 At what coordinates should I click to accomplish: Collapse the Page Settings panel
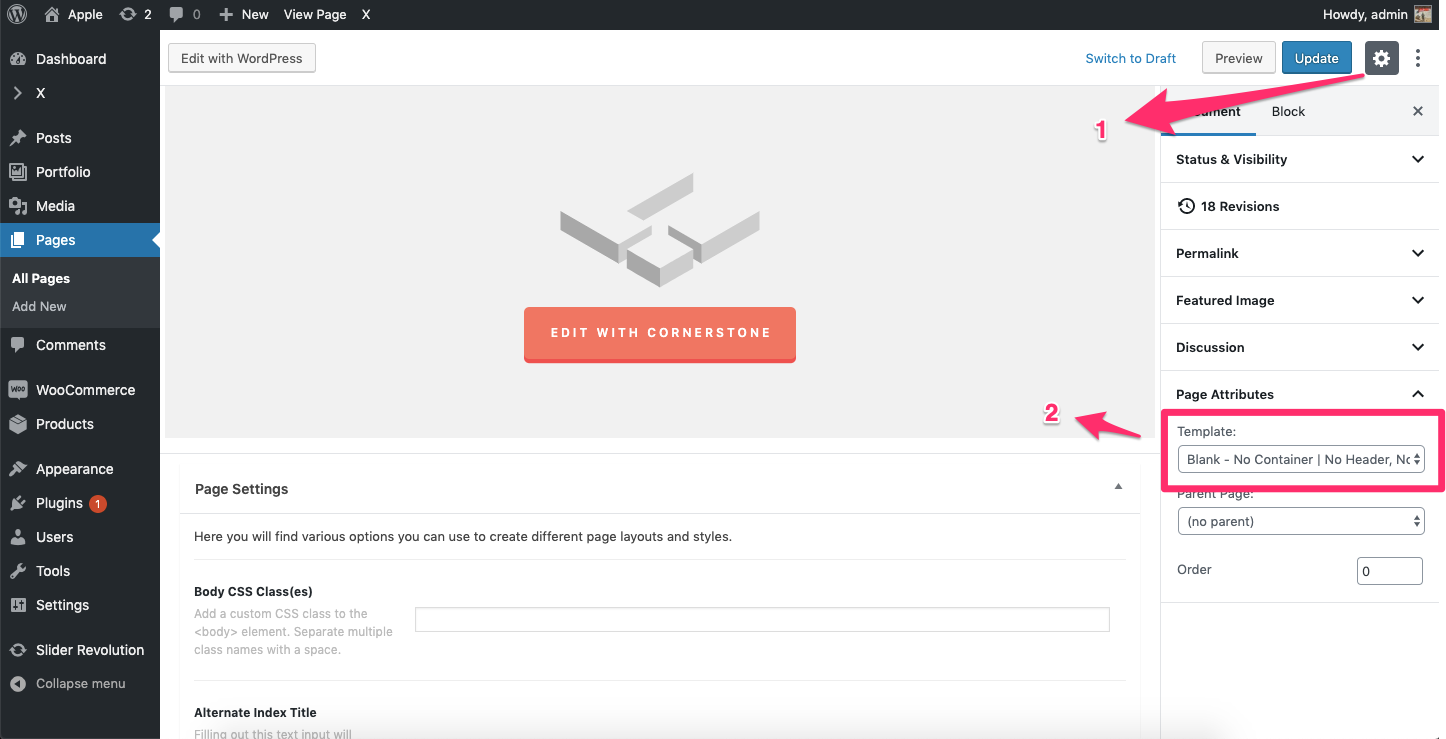[x=1118, y=487]
